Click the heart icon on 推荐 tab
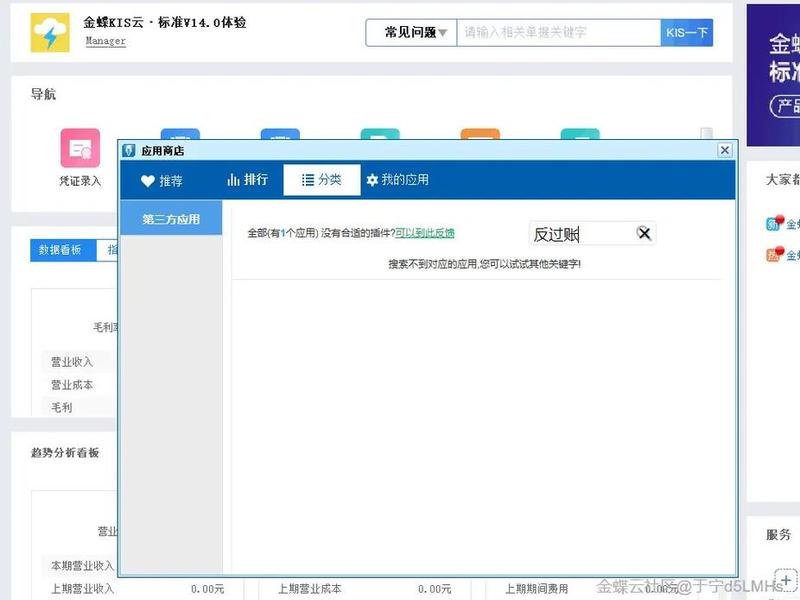The height and width of the screenshot is (600, 800). point(147,181)
